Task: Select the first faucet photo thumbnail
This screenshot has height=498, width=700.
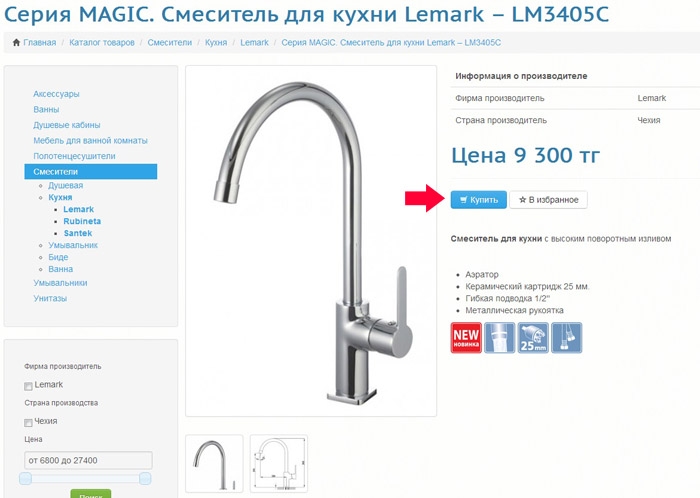Action: pyautogui.click(x=214, y=464)
